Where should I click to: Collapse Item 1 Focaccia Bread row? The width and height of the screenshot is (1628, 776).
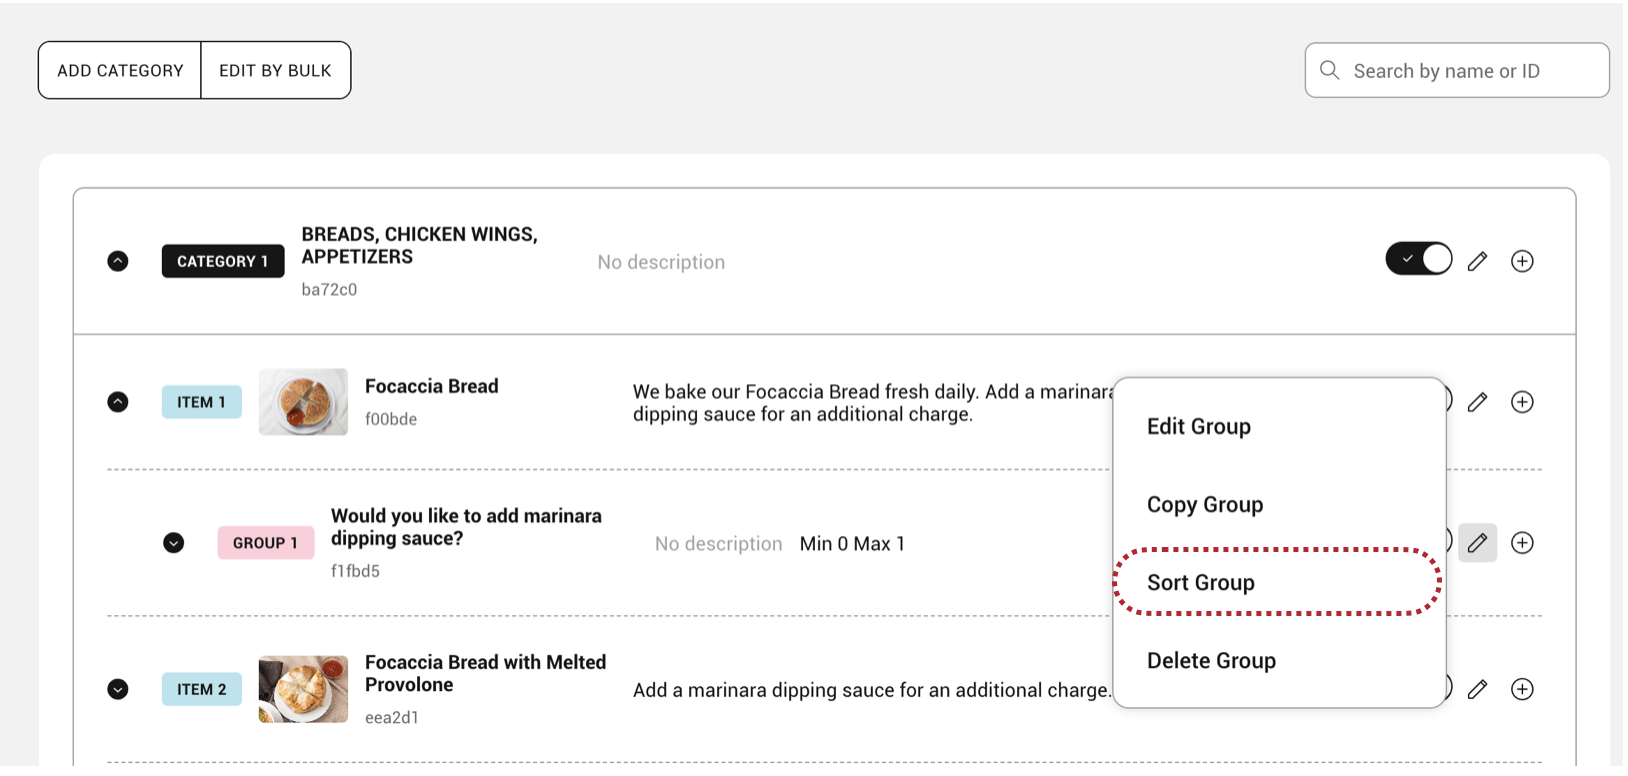(x=118, y=402)
